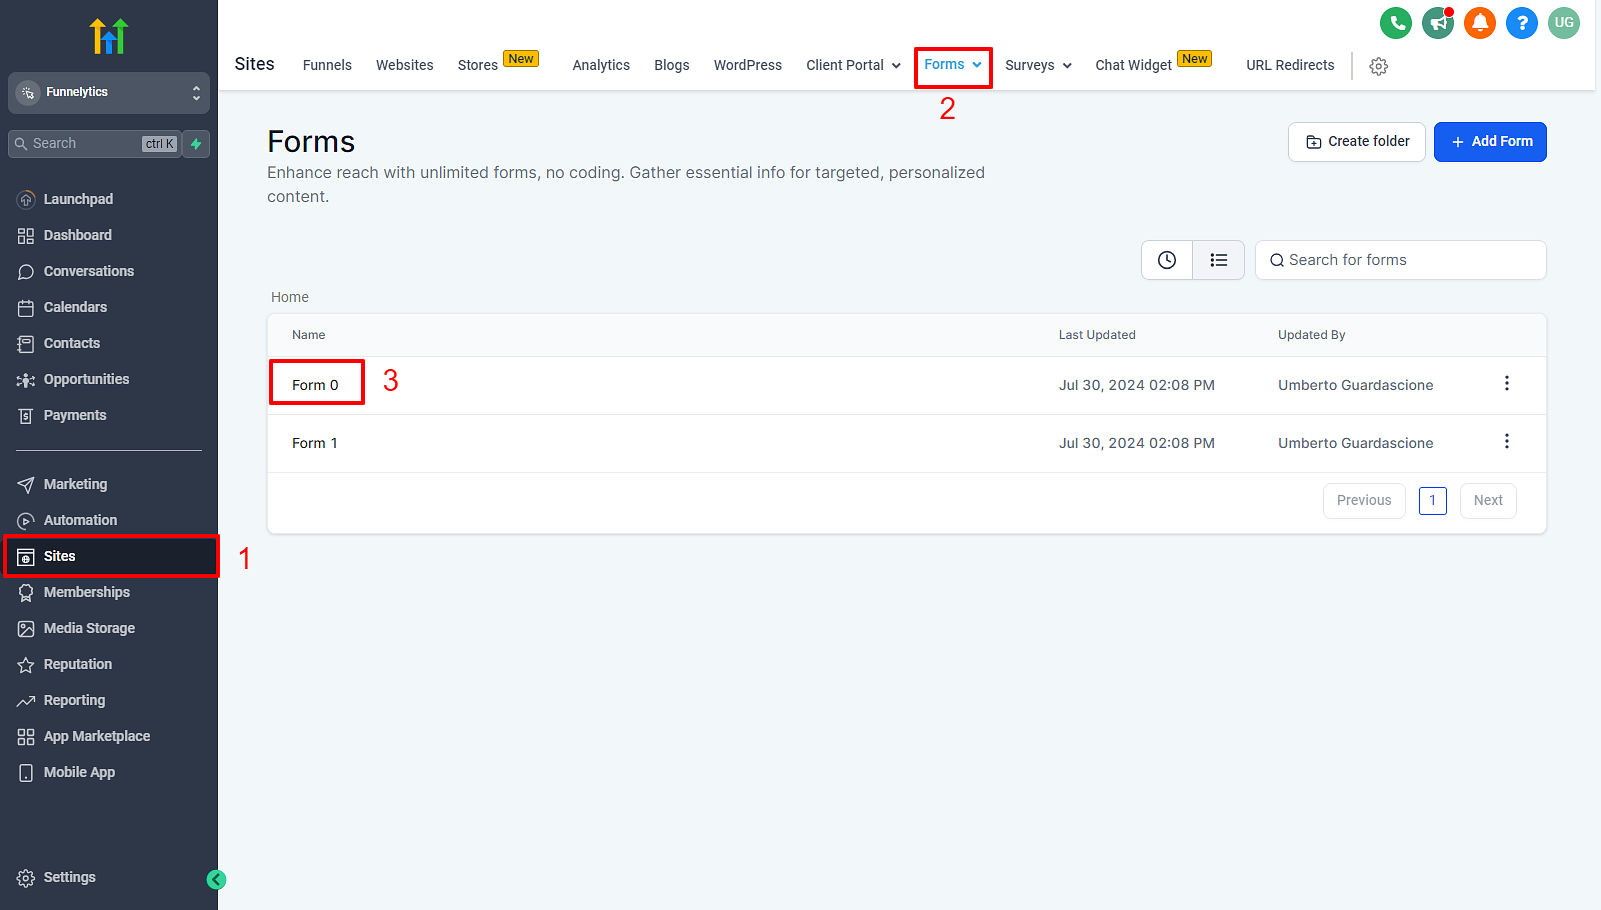
Task: Expand the Forms dropdown tab
Action: pos(953,65)
